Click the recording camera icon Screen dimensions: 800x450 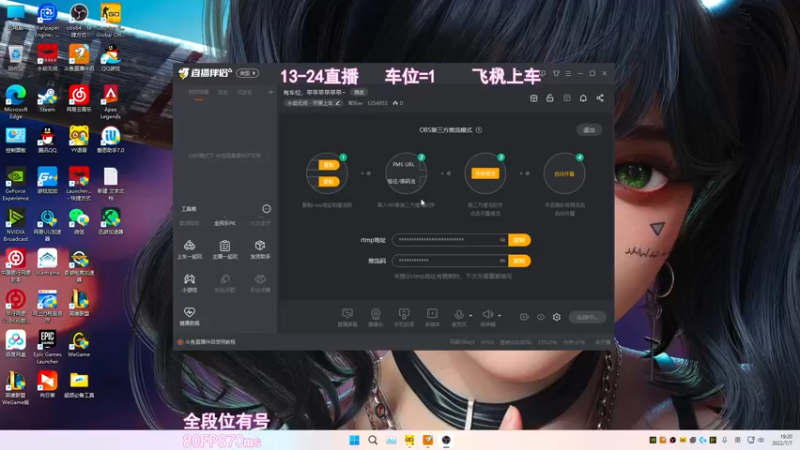pos(524,317)
